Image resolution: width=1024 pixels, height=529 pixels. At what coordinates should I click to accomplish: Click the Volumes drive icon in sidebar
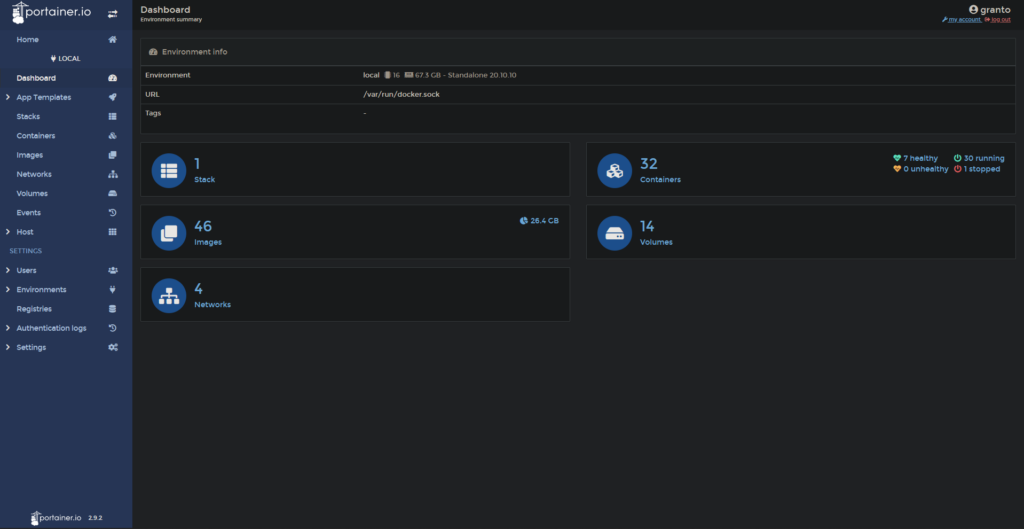[x=113, y=194]
